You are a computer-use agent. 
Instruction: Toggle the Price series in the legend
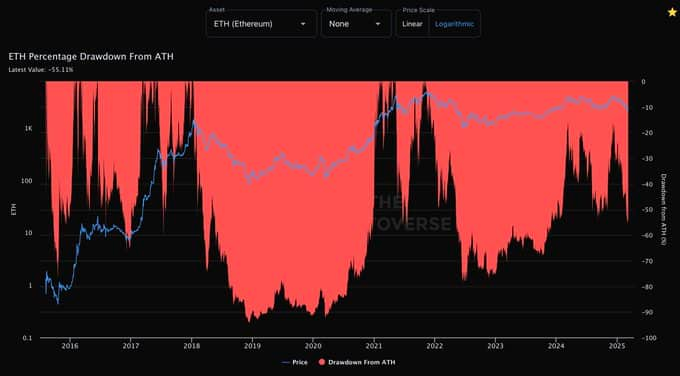click(x=294, y=362)
